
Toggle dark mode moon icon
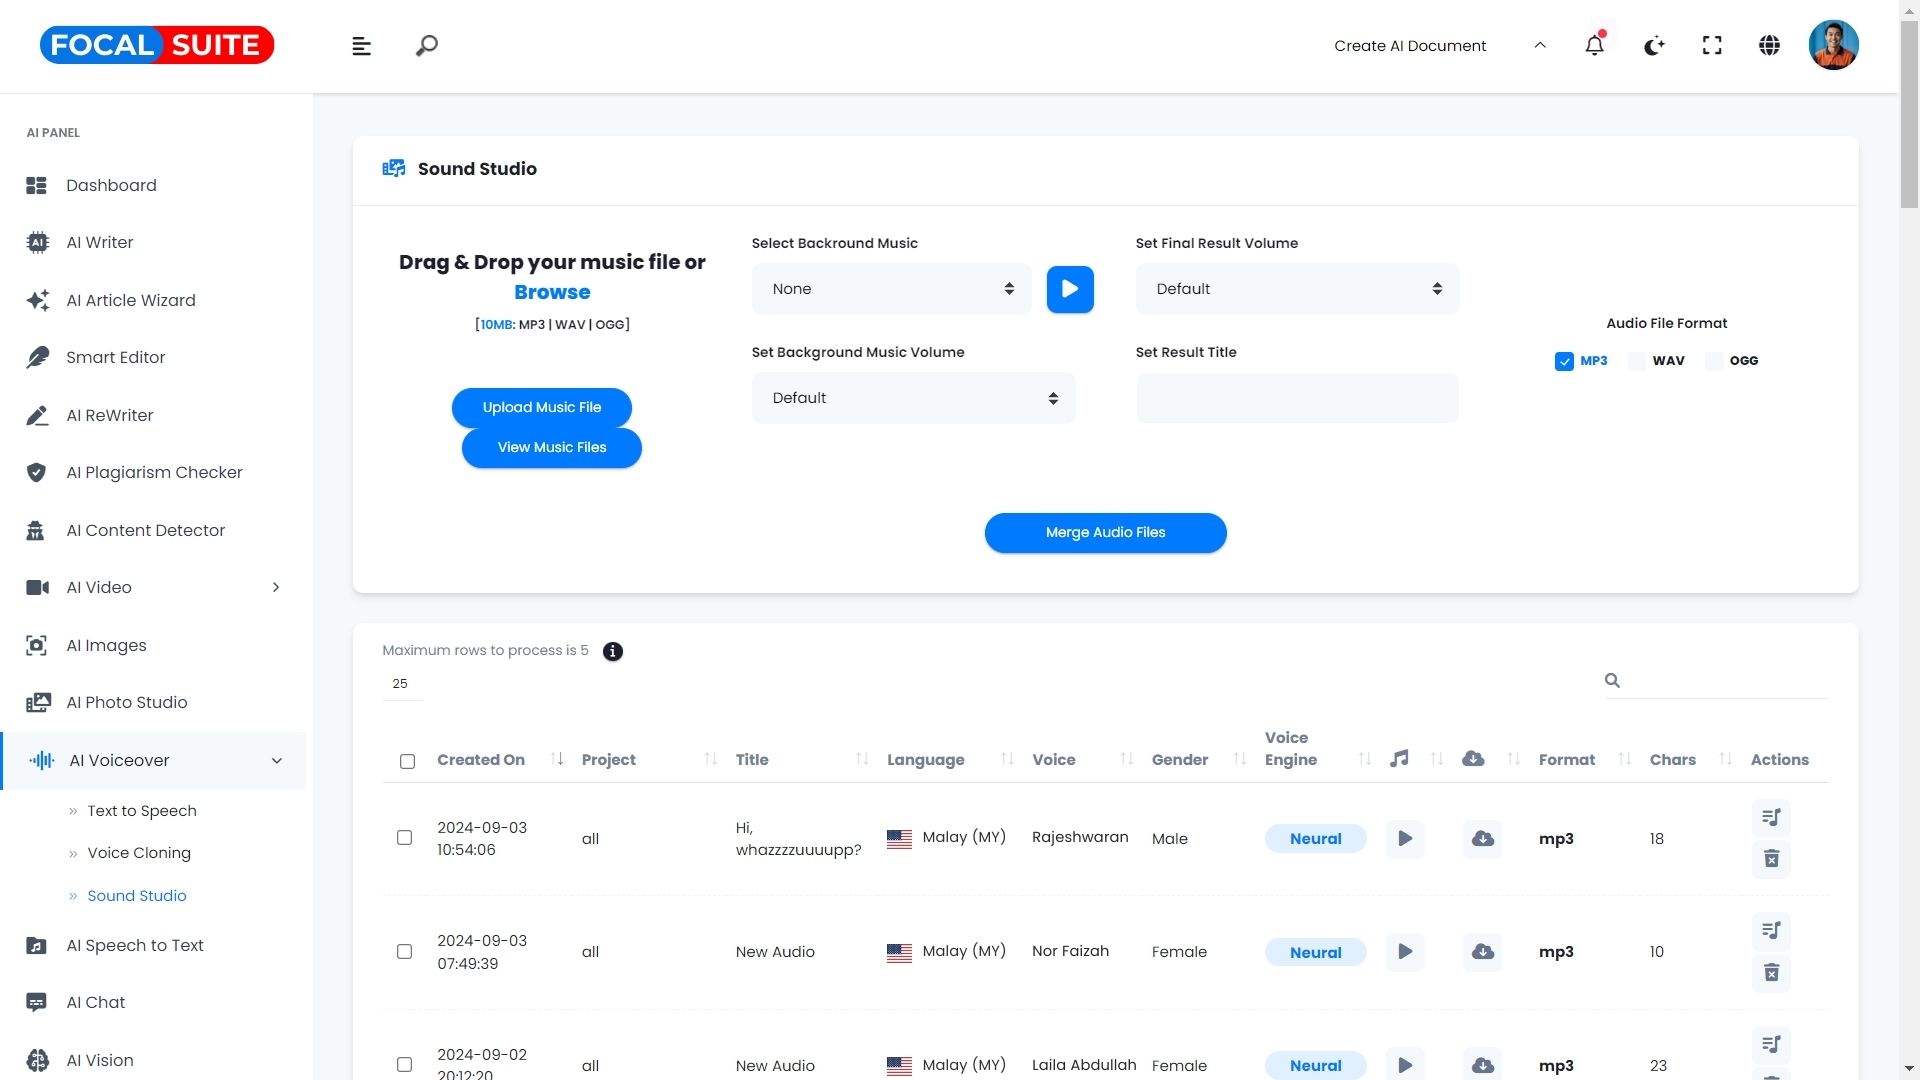(x=1654, y=45)
